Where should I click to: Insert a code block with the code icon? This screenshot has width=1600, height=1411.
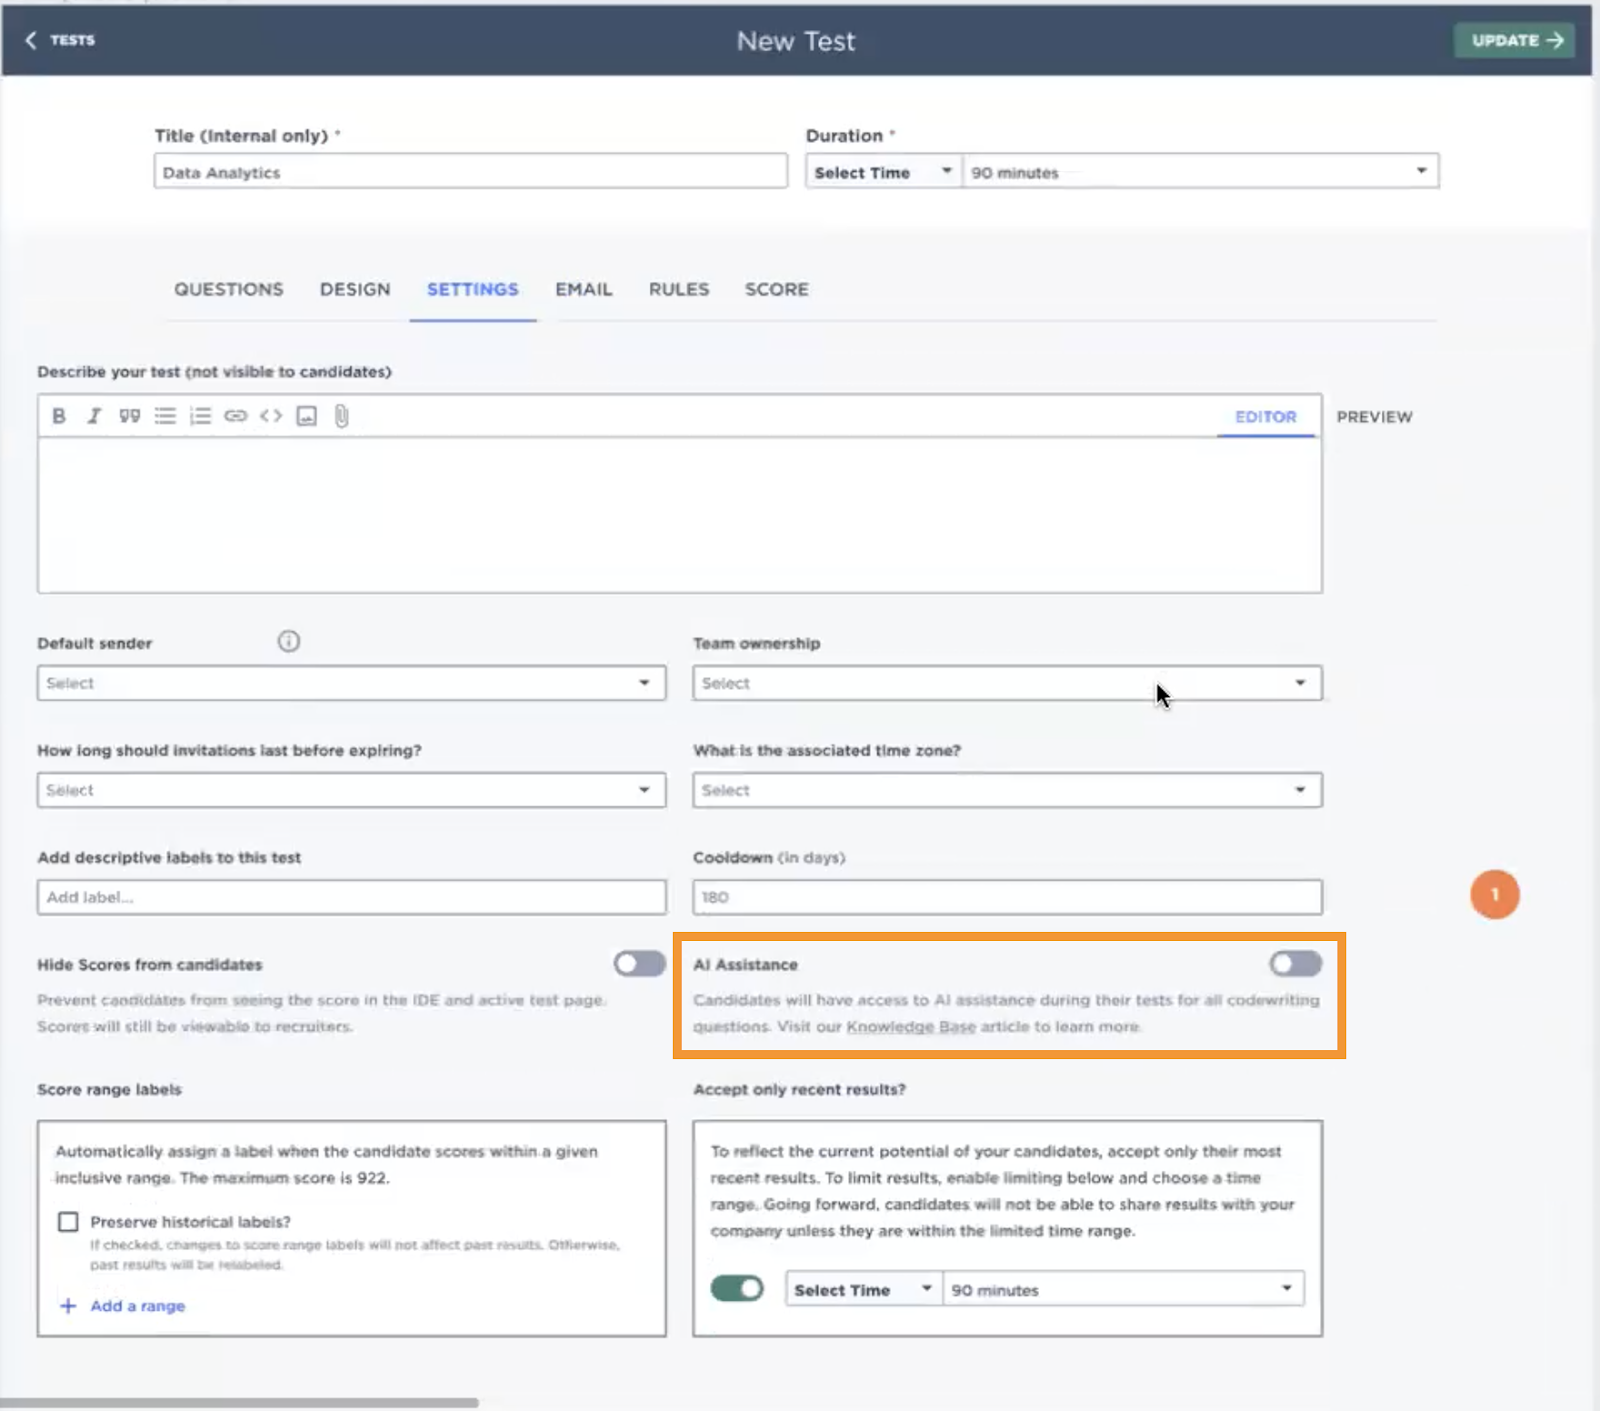pyautogui.click(x=271, y=416)
